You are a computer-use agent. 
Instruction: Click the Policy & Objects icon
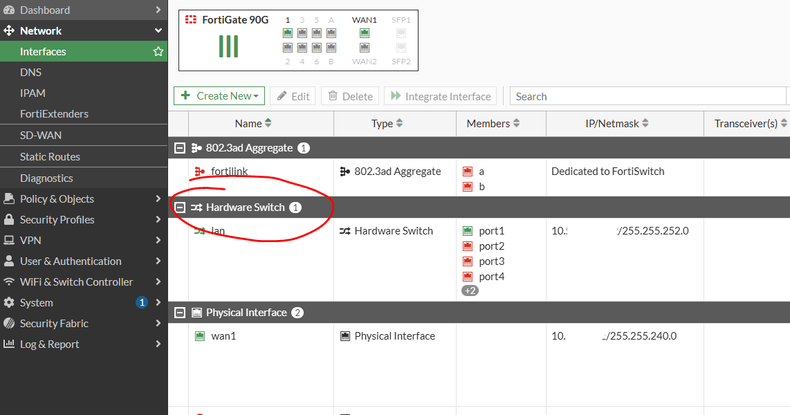9,198
